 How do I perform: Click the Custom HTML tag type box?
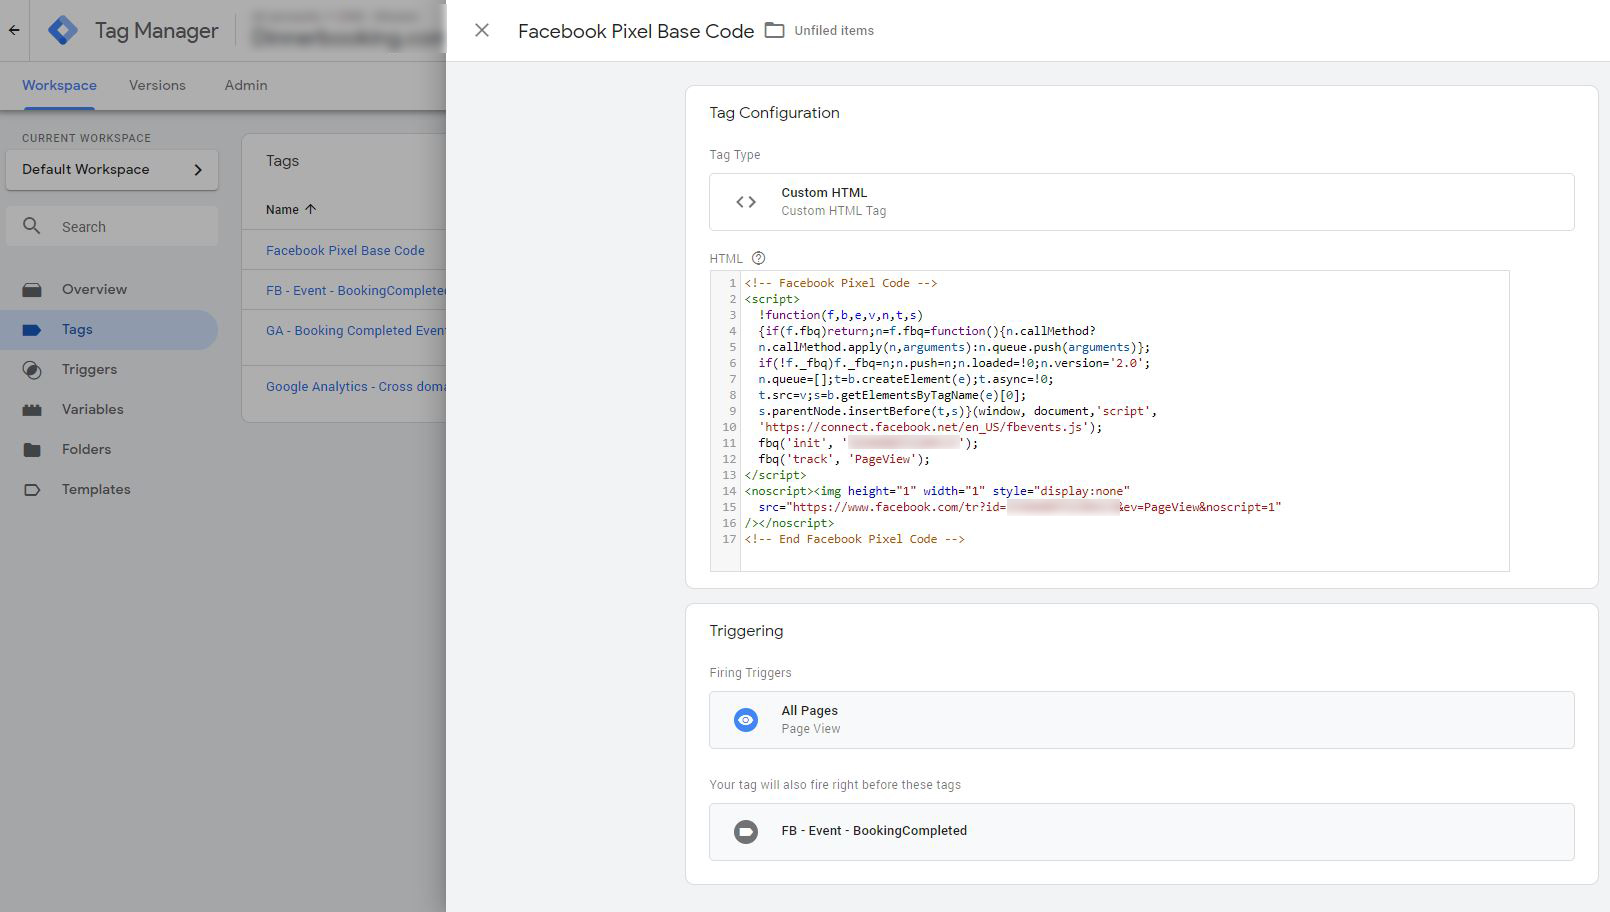tap(1141, 202)
